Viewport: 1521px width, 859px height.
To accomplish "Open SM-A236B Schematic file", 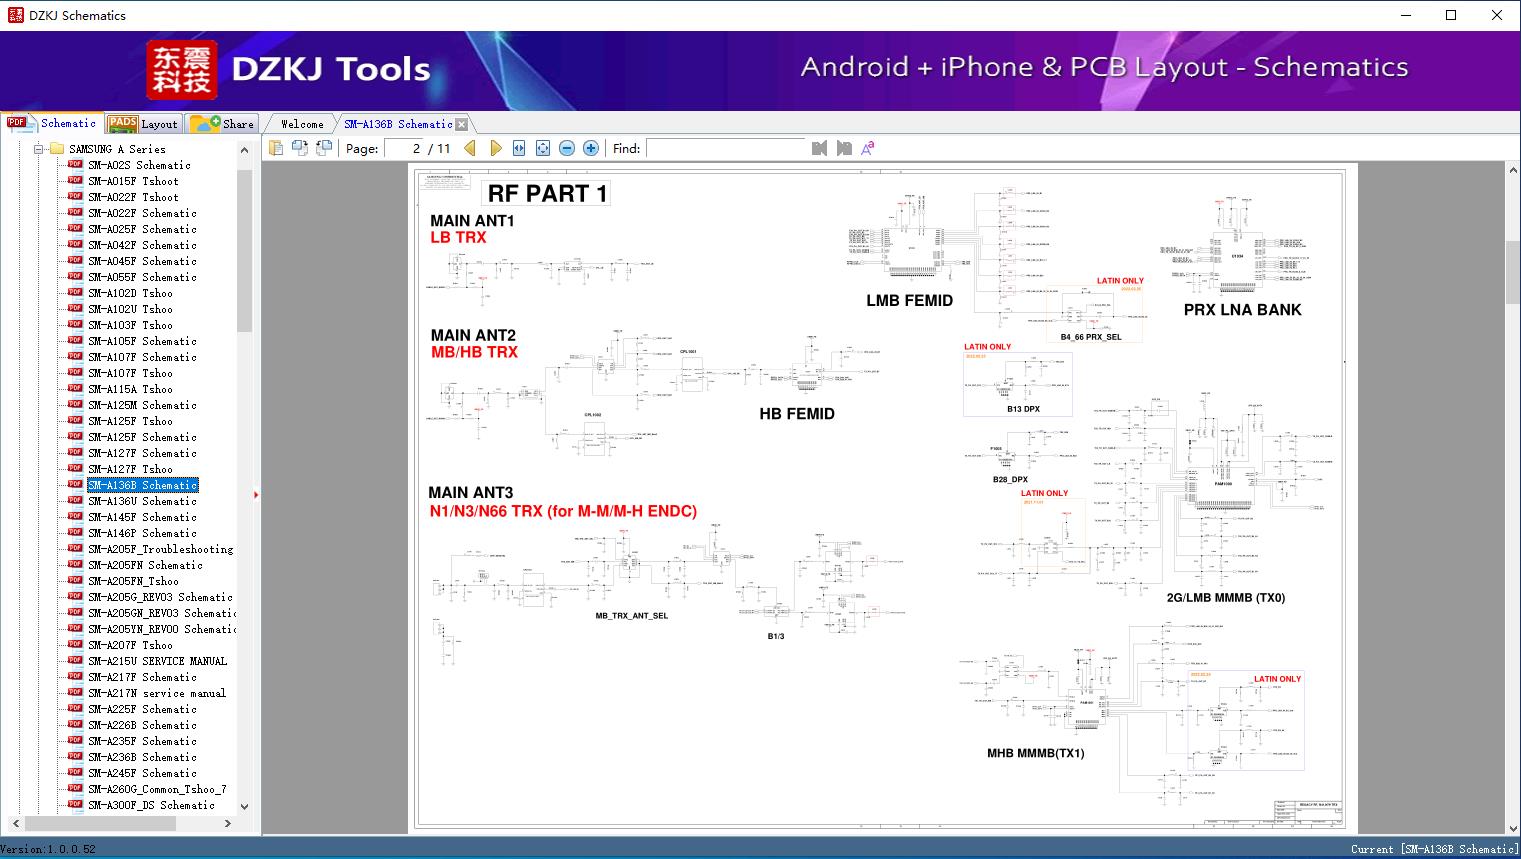I will pos(142,757).
